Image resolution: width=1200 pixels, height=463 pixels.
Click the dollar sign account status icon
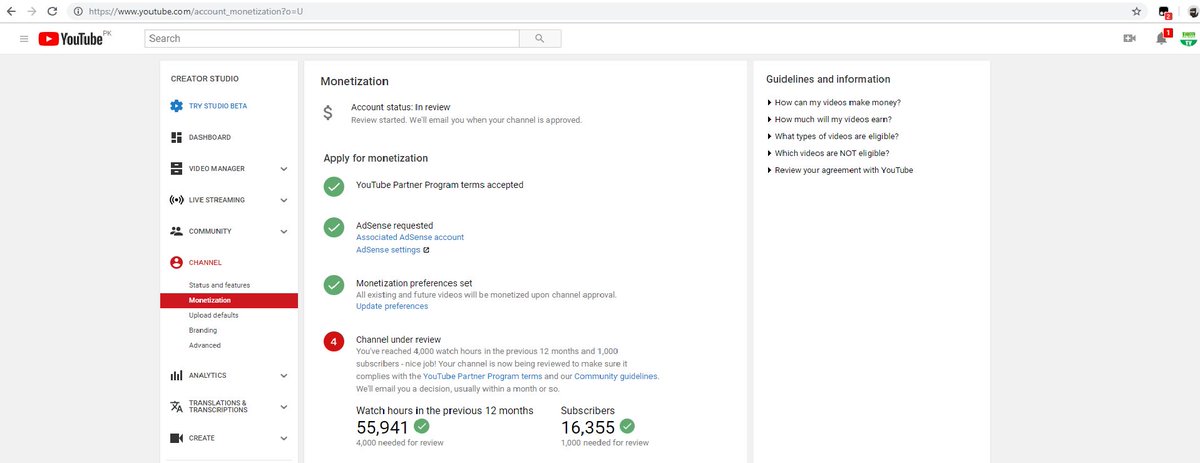pos(328,113)
